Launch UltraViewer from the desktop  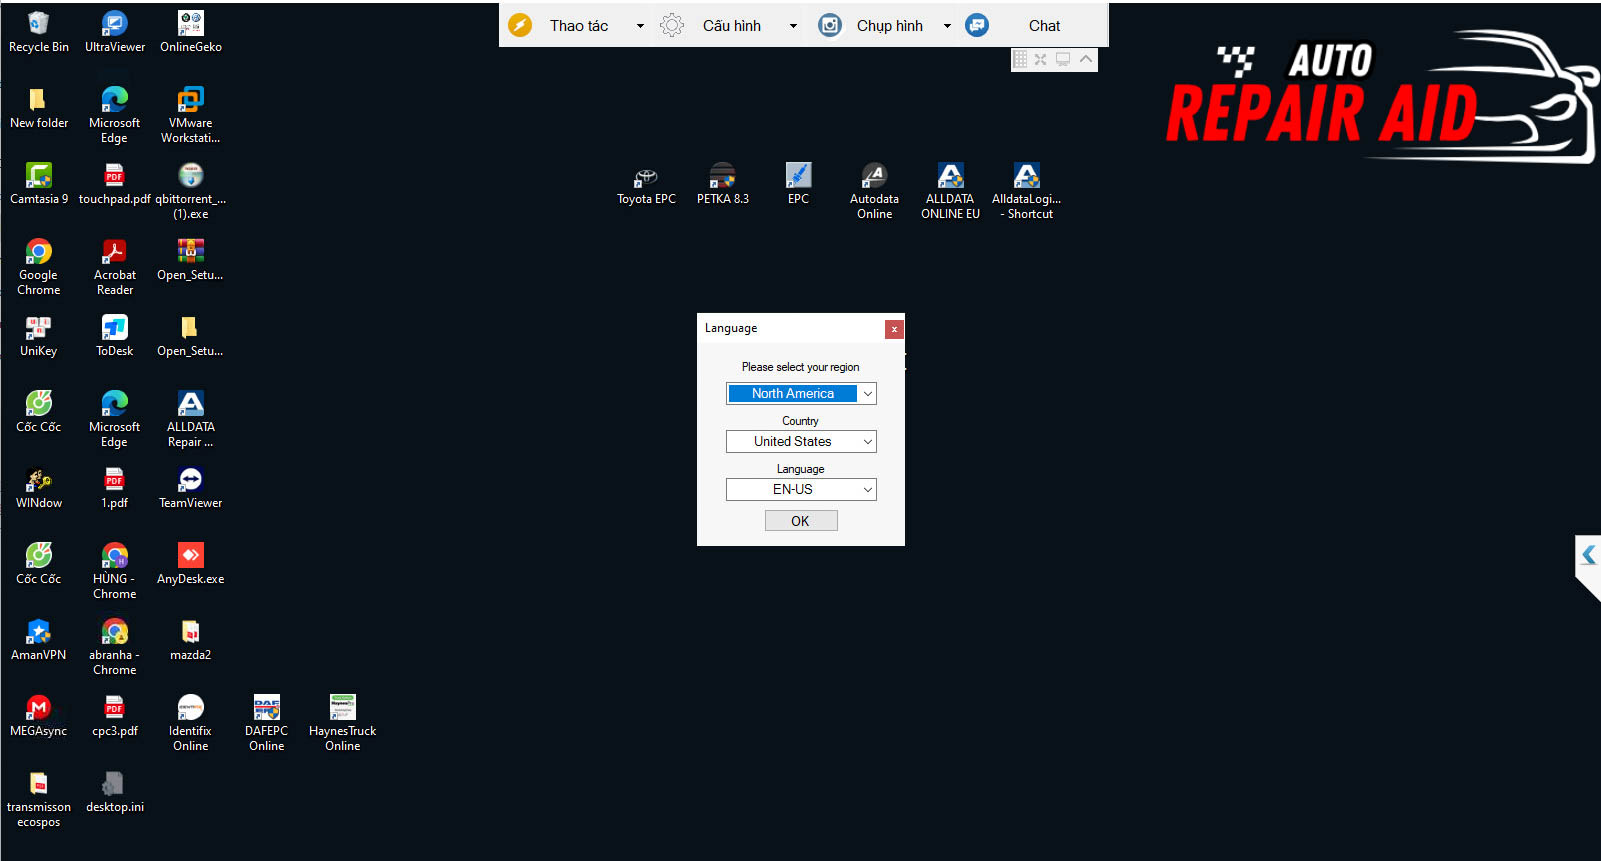[115, 32]
